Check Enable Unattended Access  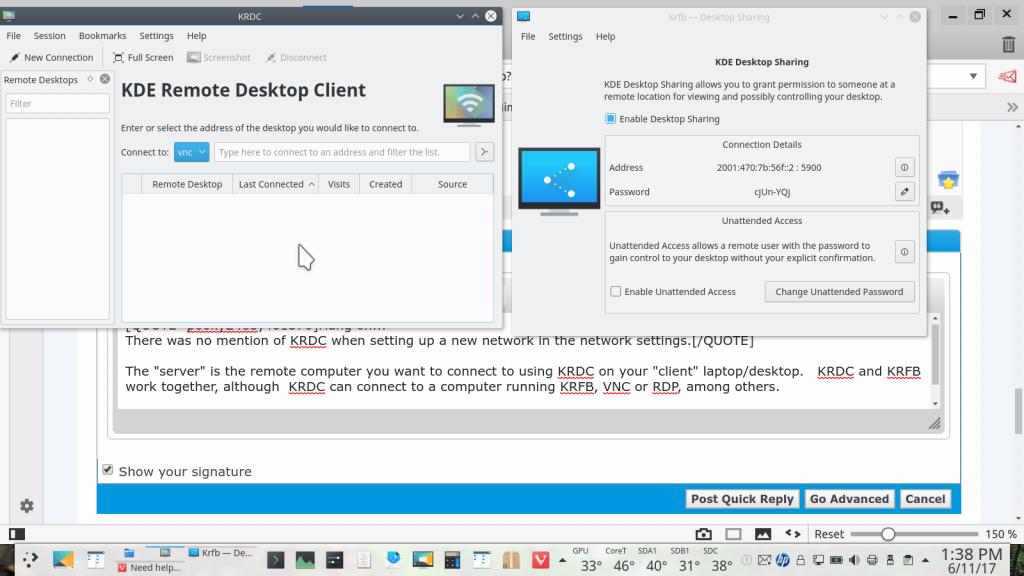[x=616, y=292]
